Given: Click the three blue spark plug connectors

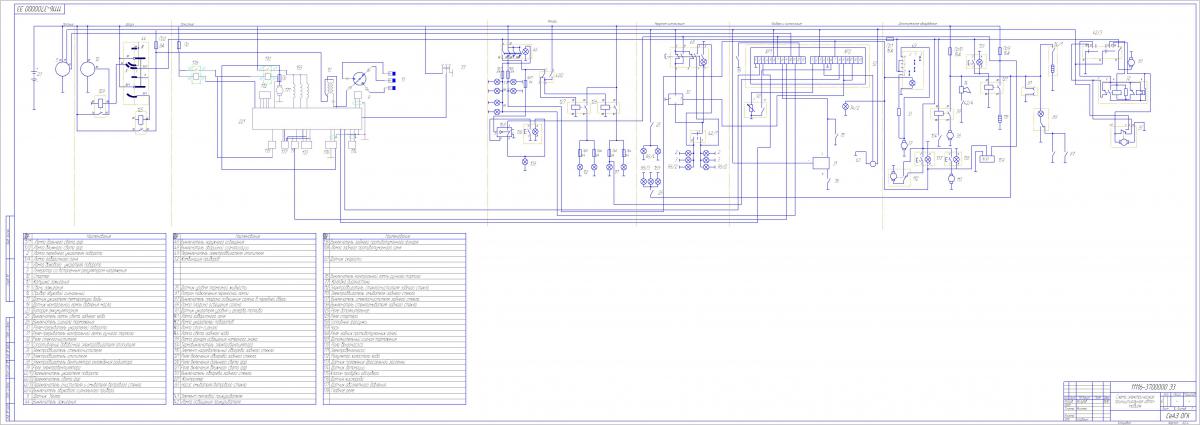Looking at the screenshot, I should [x=396, y=78].
